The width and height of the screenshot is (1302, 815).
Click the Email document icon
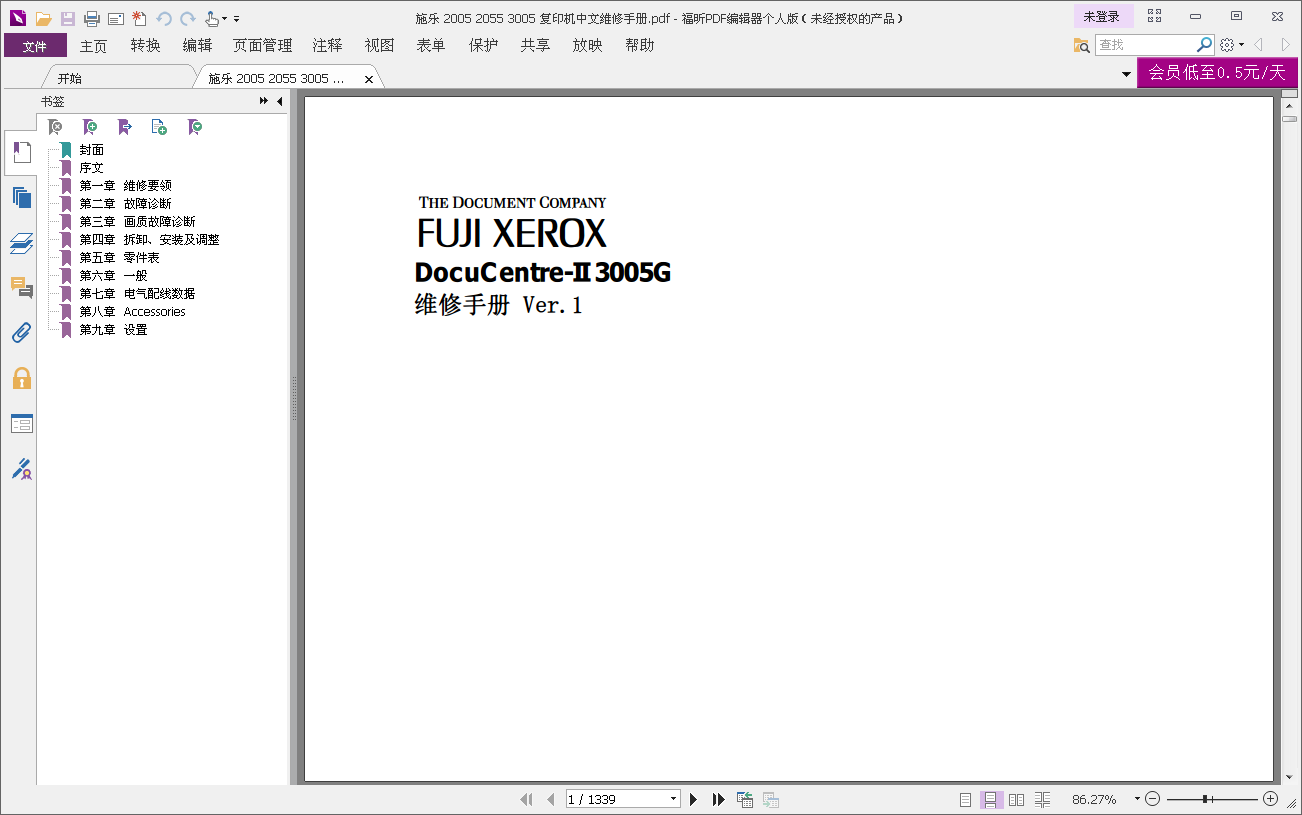click(x=115, y=18)
